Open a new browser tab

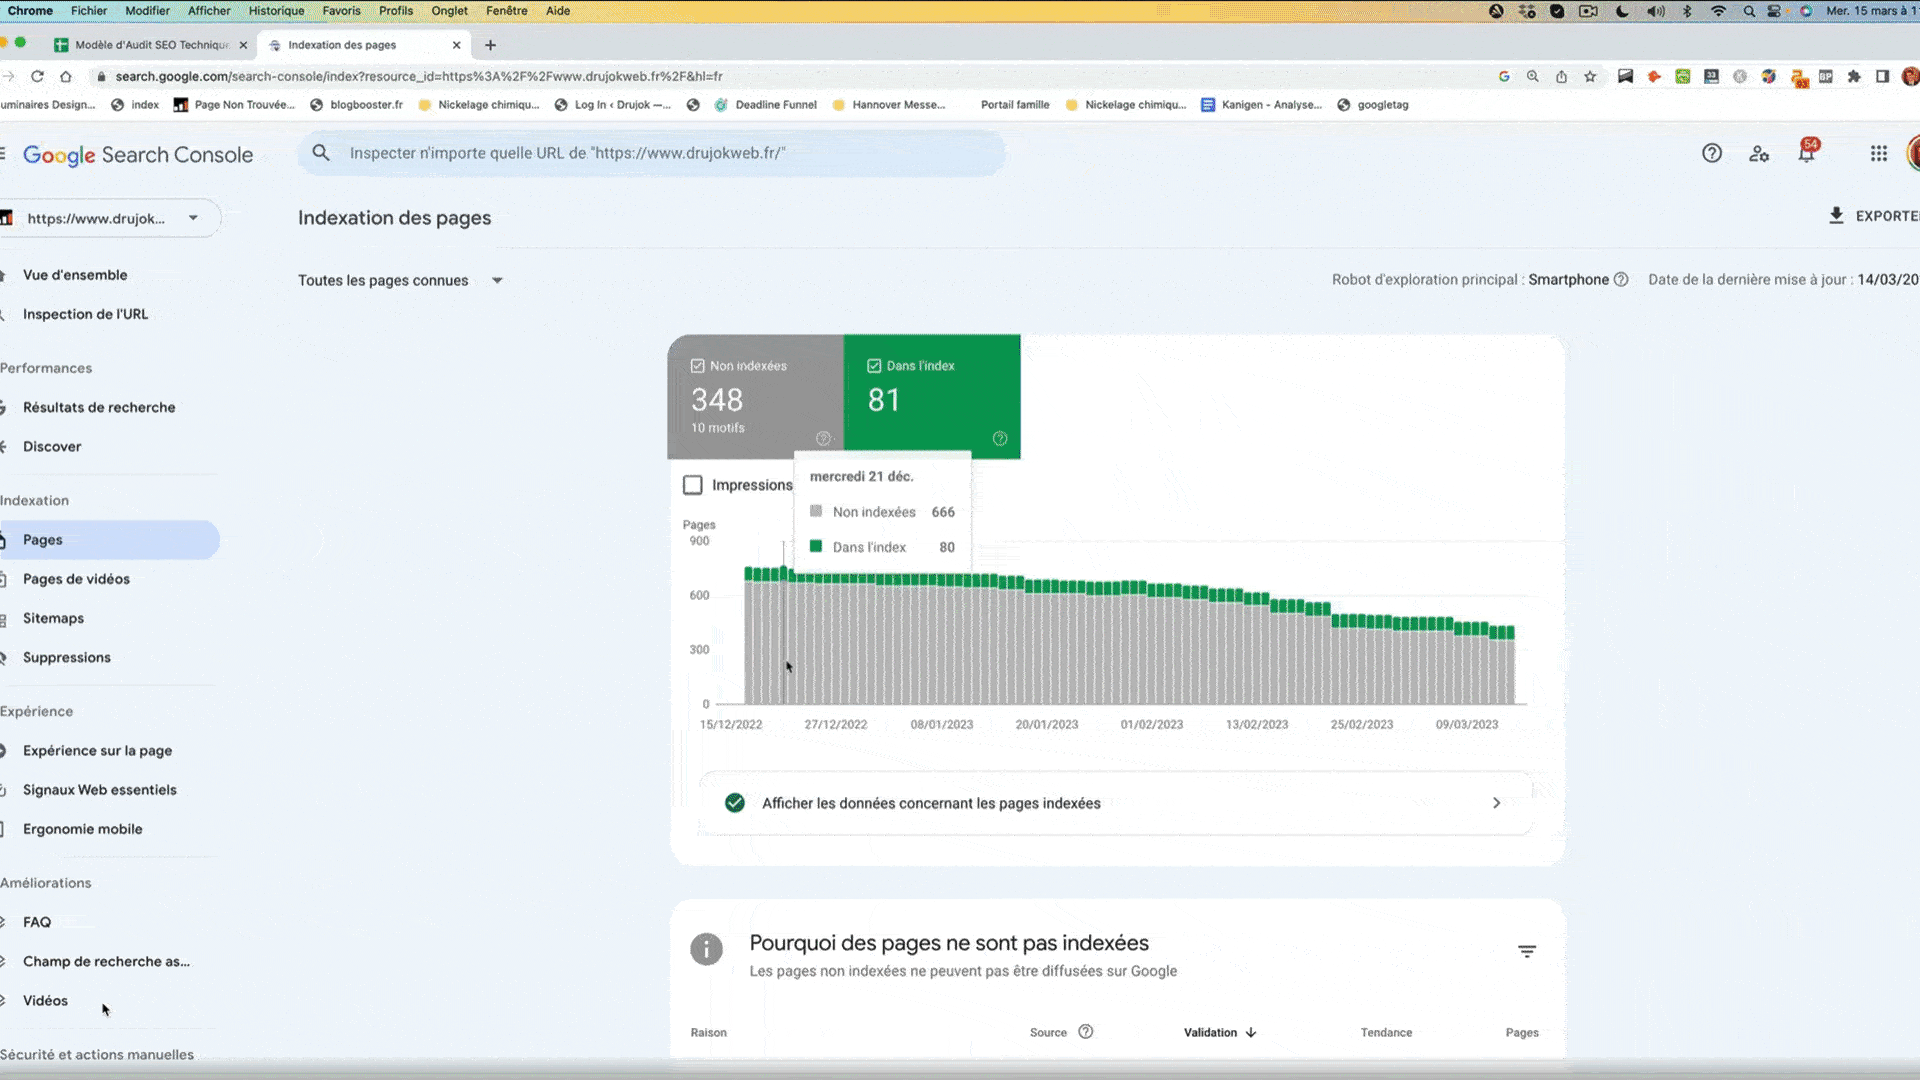(x=490, y=45)
